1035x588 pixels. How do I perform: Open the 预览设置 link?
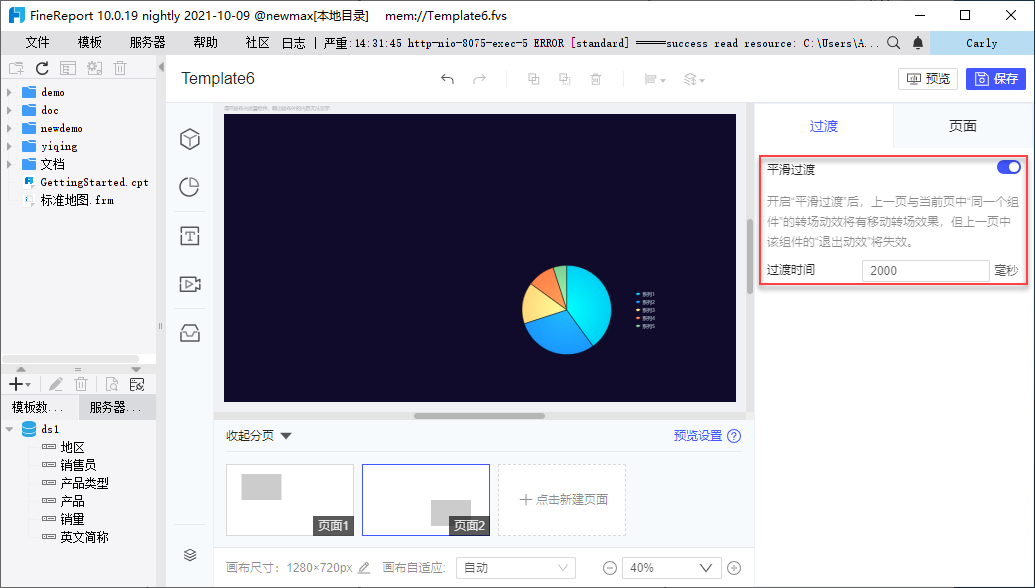click(x=698, y=436)
